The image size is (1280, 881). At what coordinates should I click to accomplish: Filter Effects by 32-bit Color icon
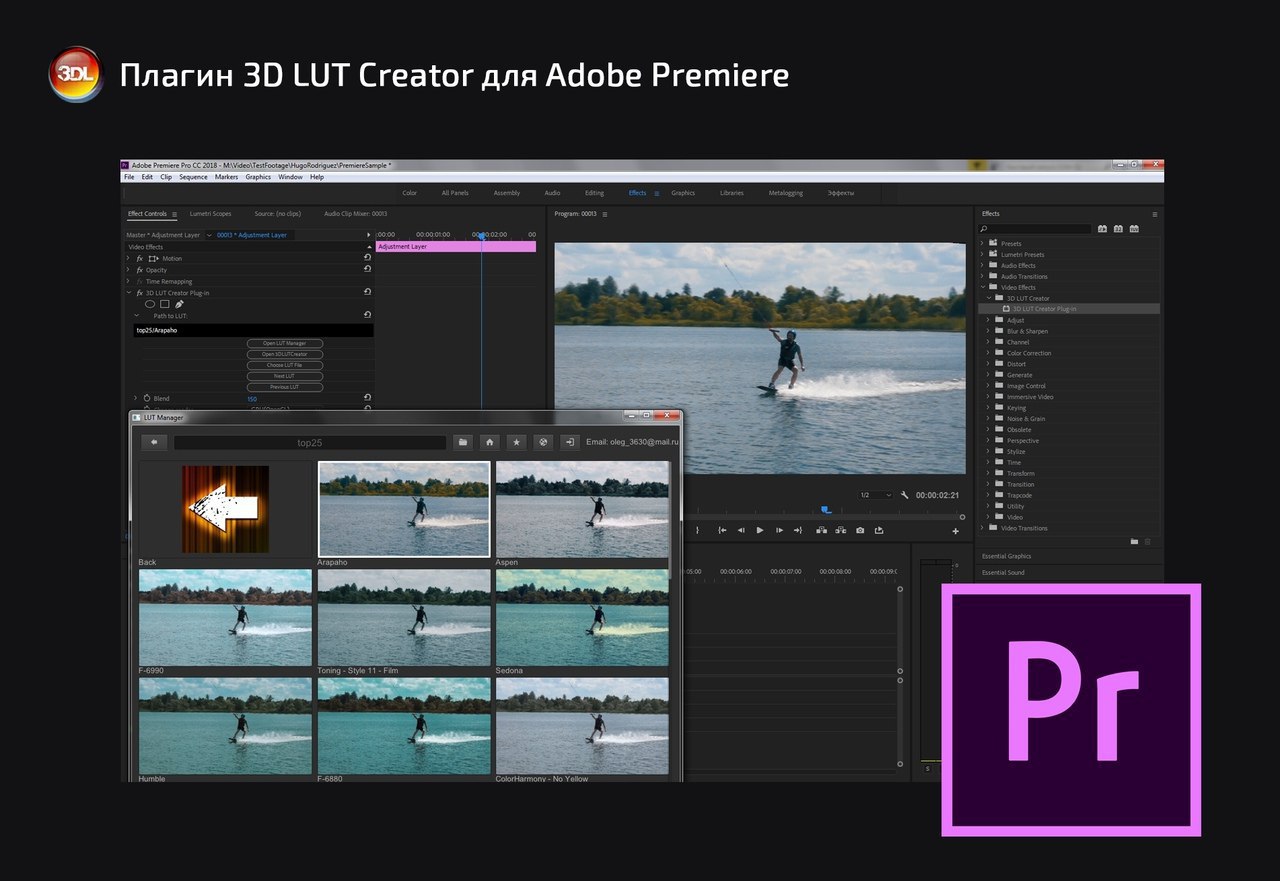coord(1118,229)
